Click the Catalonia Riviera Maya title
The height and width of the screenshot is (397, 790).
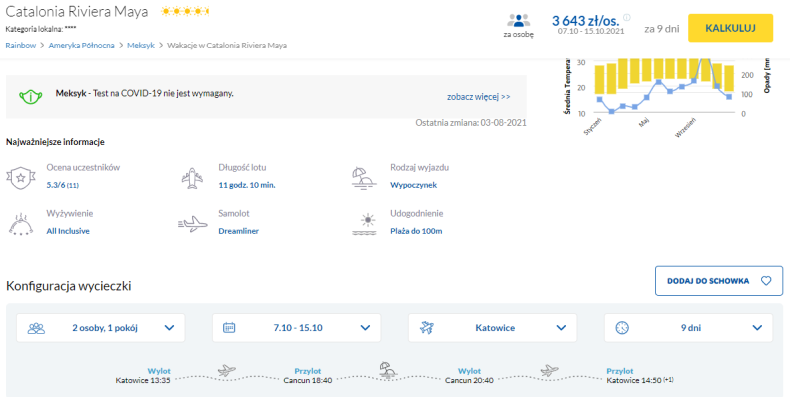(77, 12)
